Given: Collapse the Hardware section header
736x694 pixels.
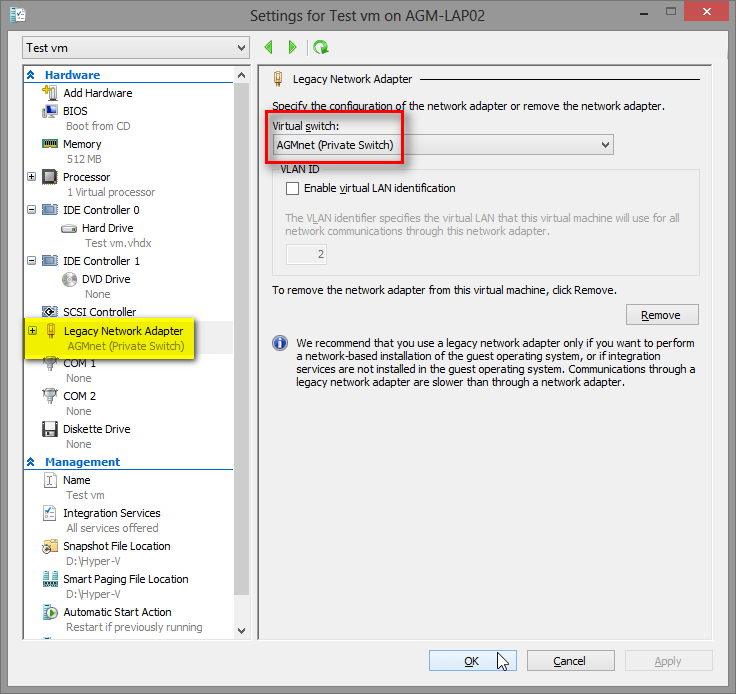Looking at the screenshot, I should 32,75.
